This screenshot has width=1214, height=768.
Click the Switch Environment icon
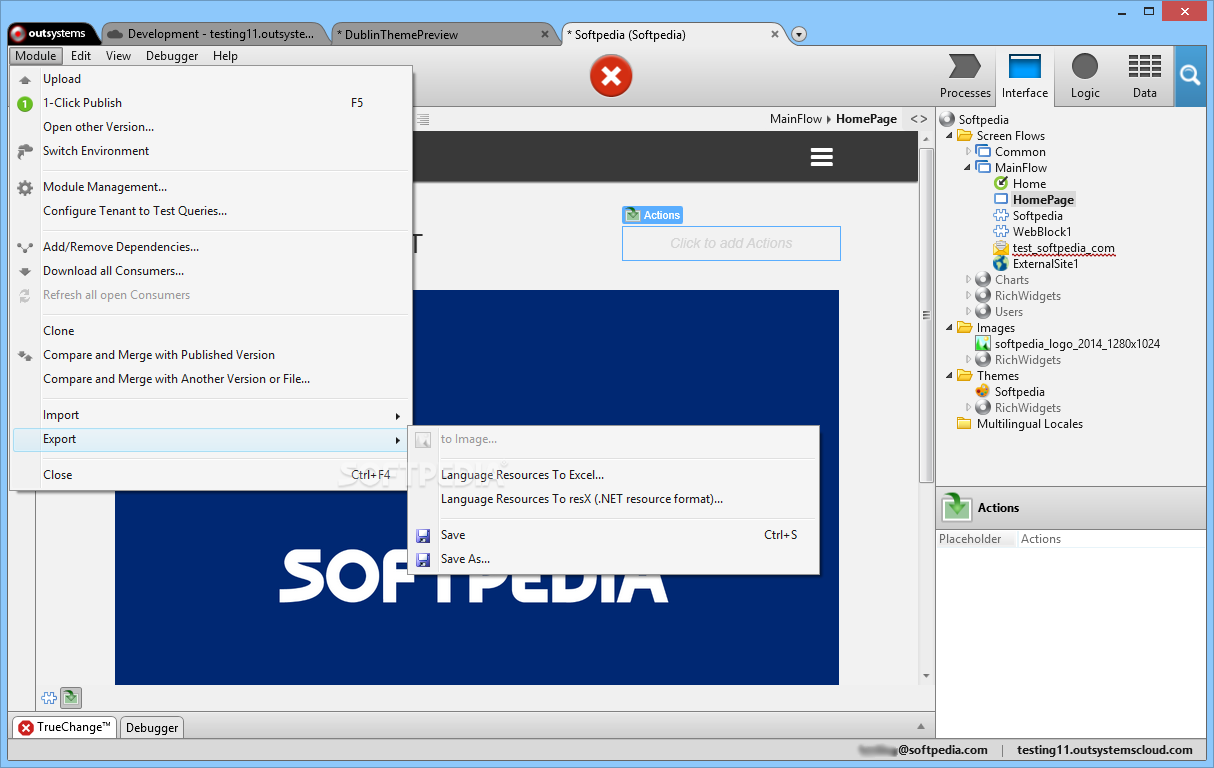point(25,151)
